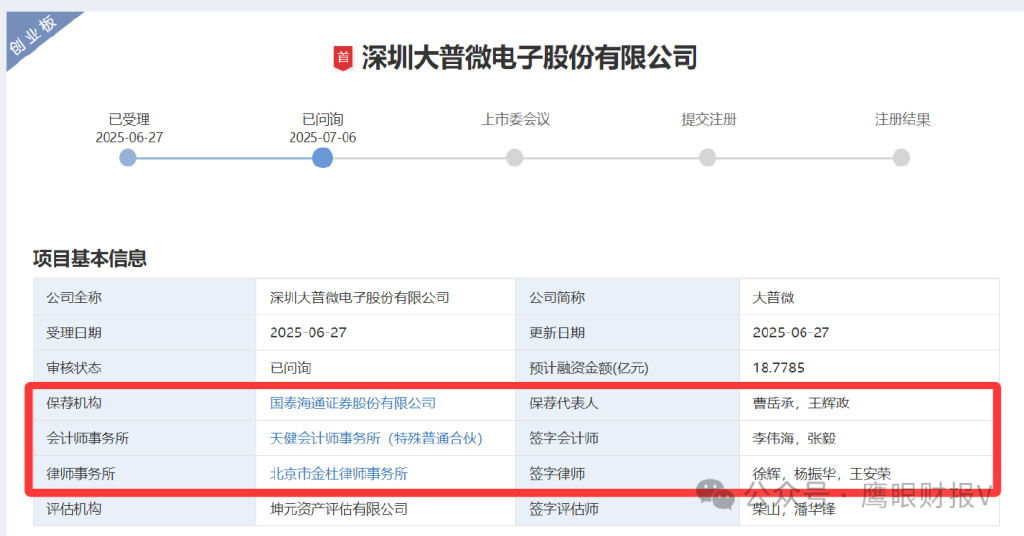Click the 提交注册 stage label
The width and height of the screenshot is (1024, 536).
709,119
